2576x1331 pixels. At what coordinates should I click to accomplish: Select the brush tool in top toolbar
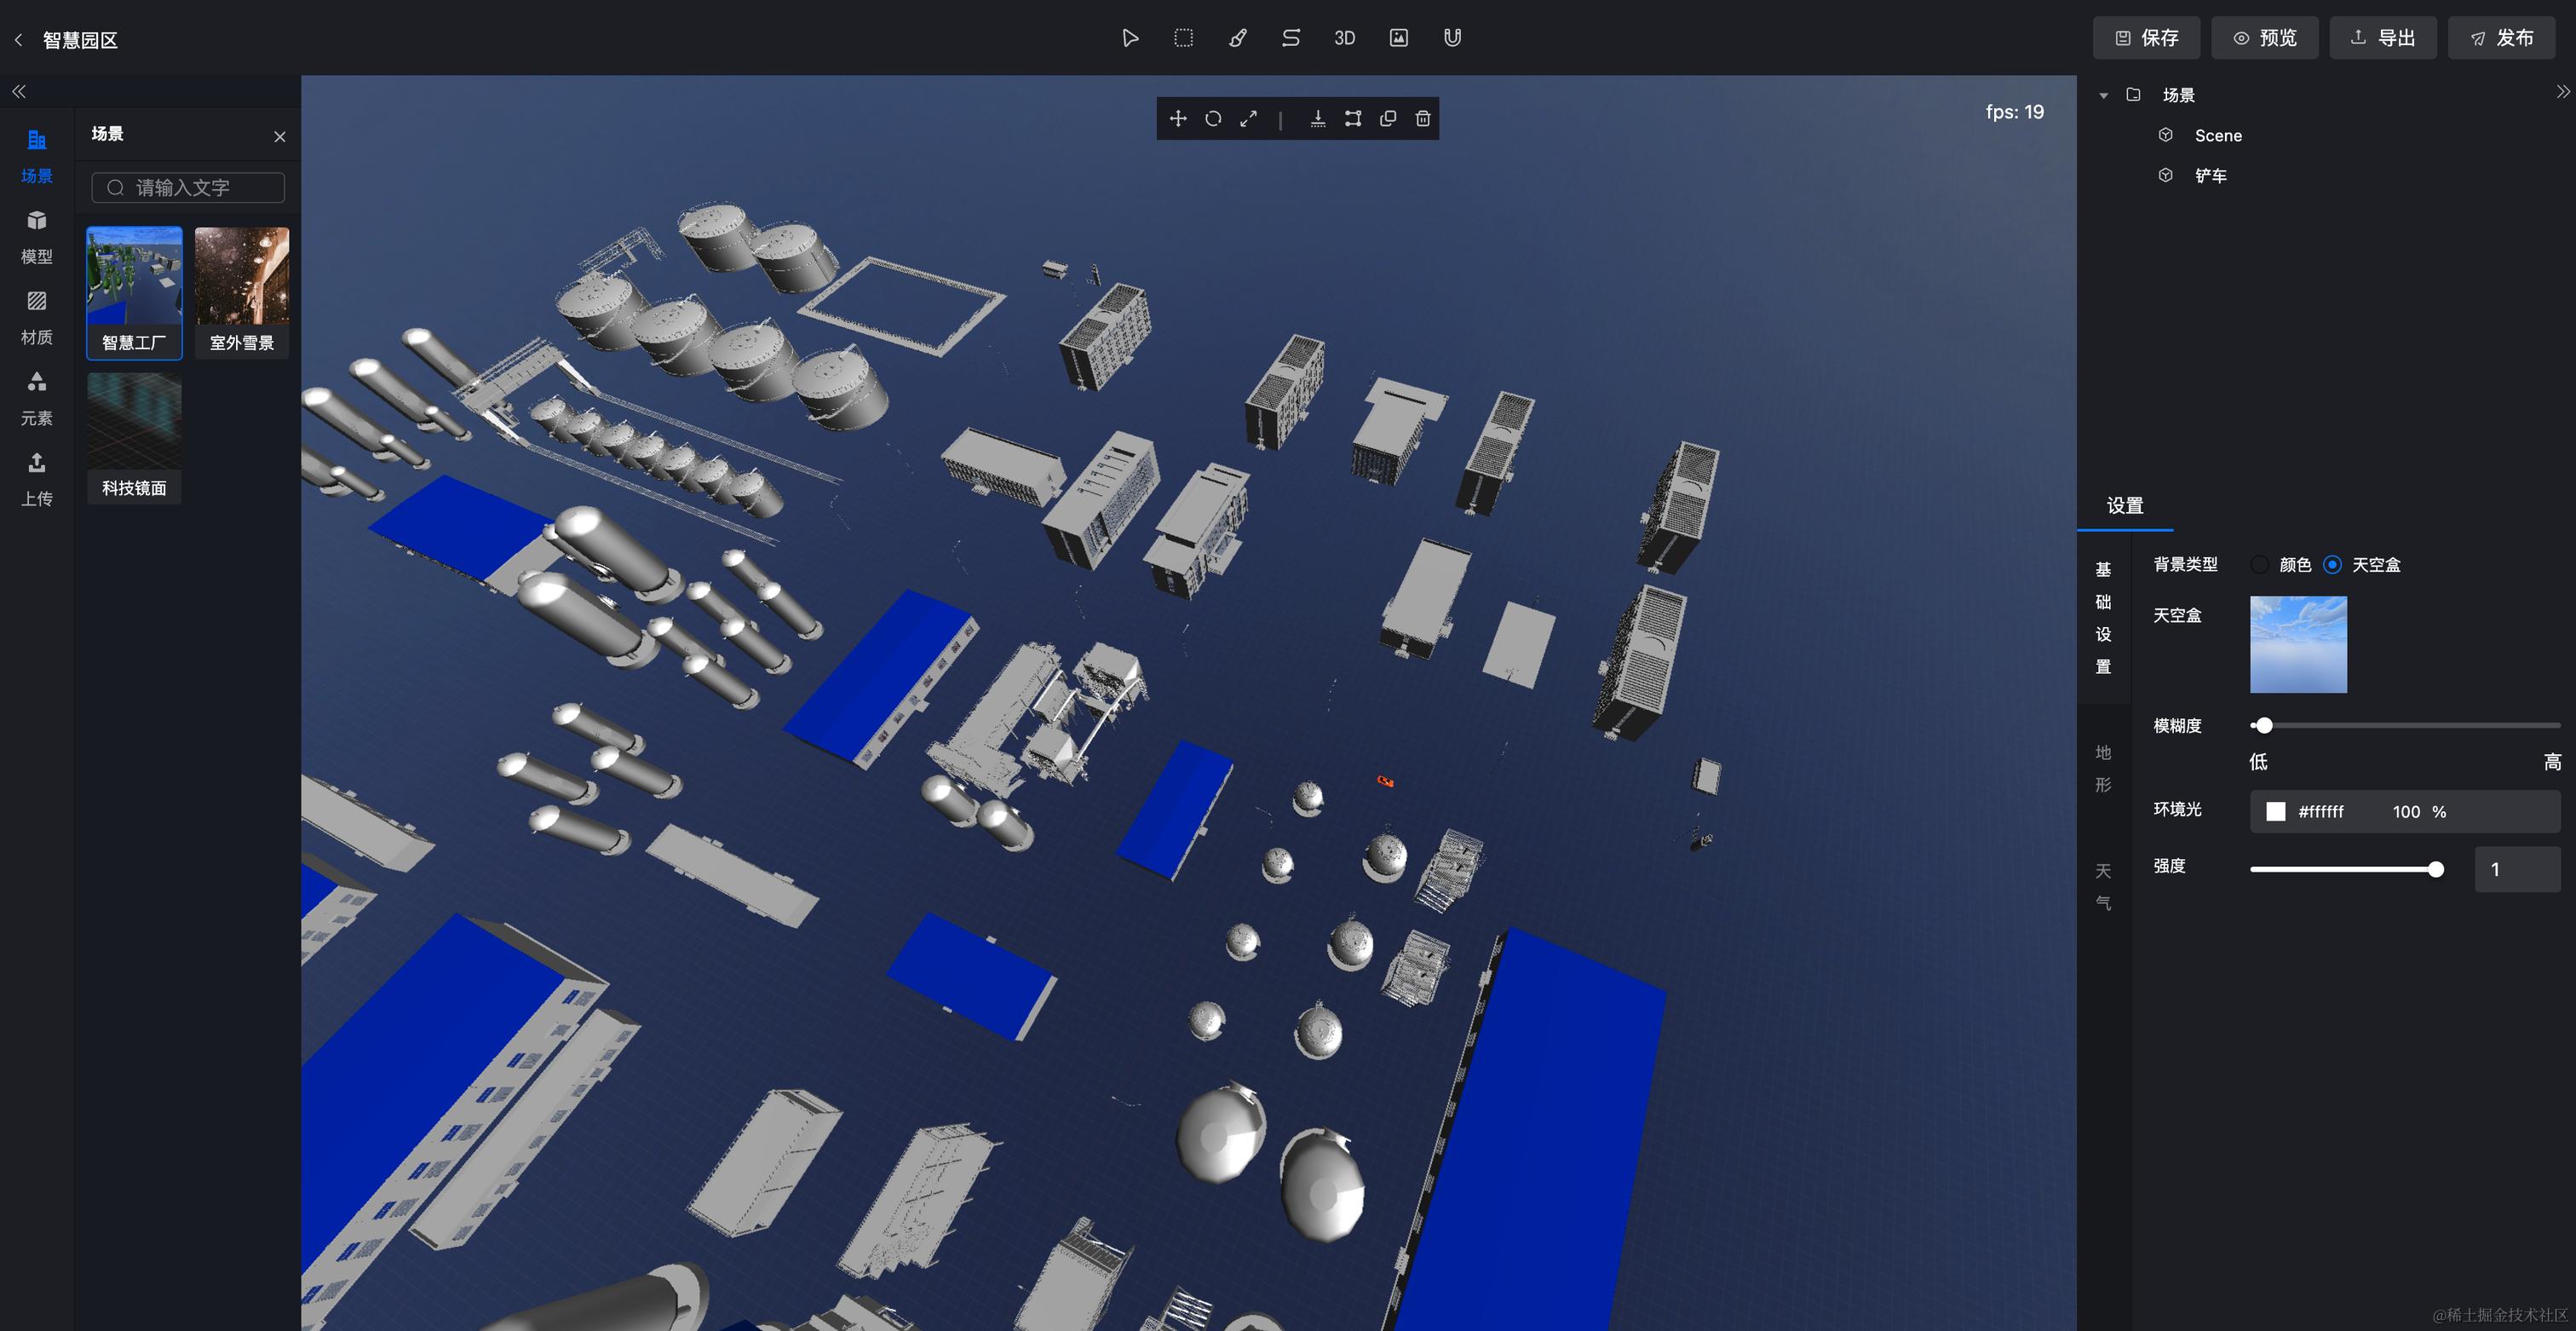coord(1237,38)
